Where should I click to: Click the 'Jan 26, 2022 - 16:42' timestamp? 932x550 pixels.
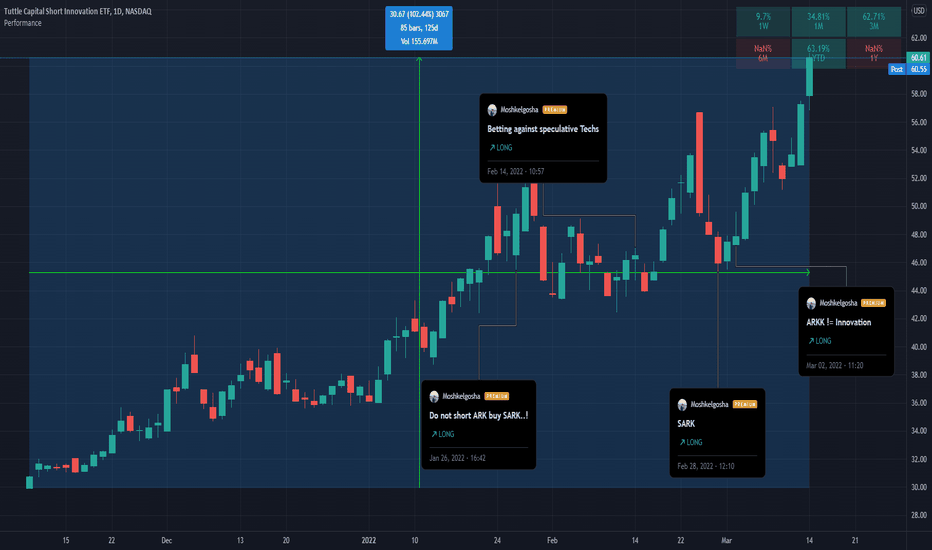(458, 458)
